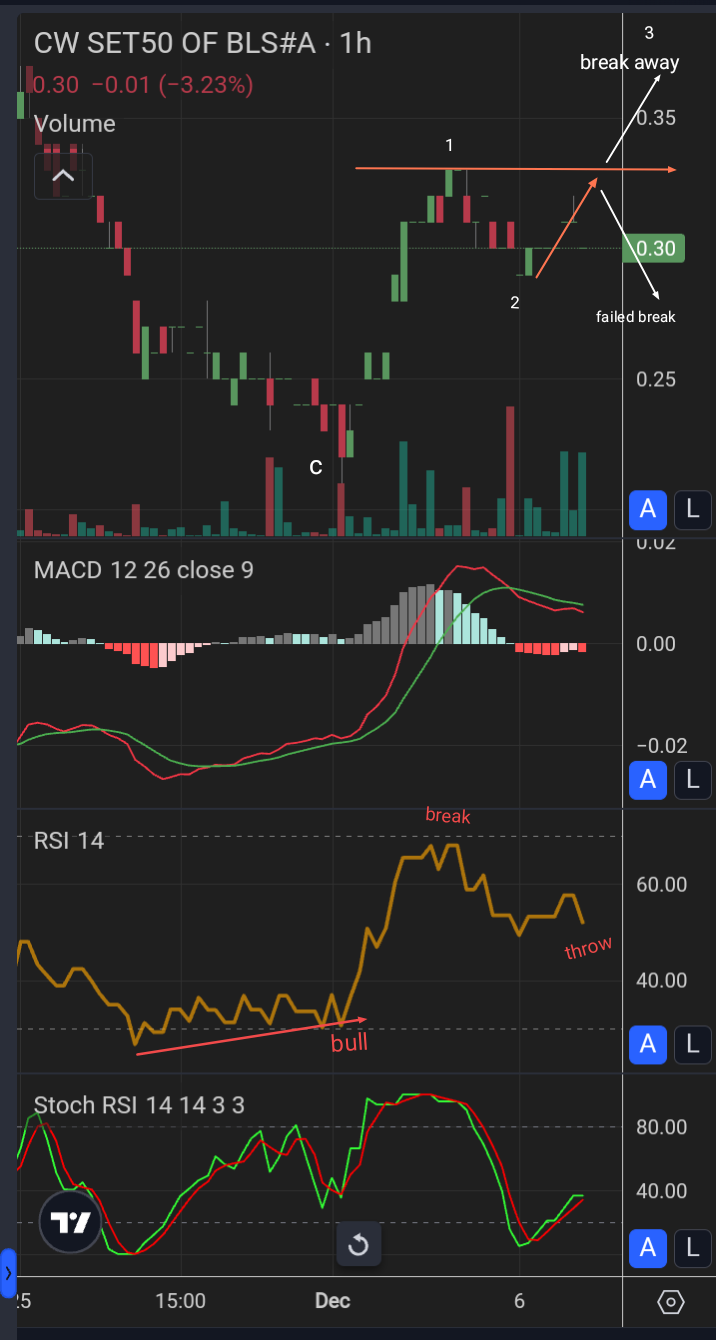716x1340 pixels.
Task: Toggle log scale L in RSI pane
Action: pos(692,1044)
